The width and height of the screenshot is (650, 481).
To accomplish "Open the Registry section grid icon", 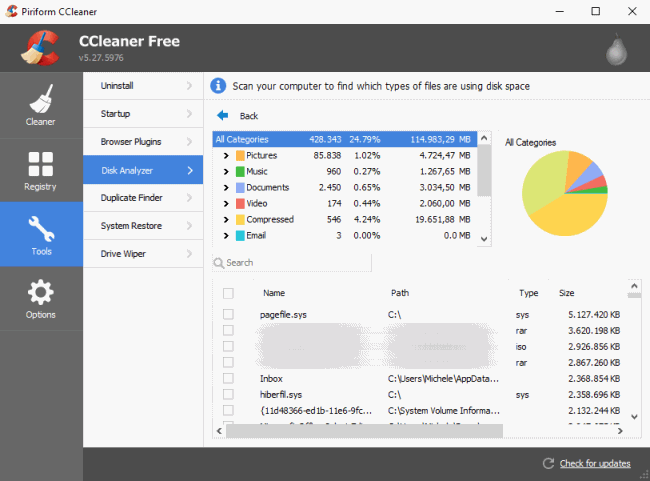I will (41, 164).
